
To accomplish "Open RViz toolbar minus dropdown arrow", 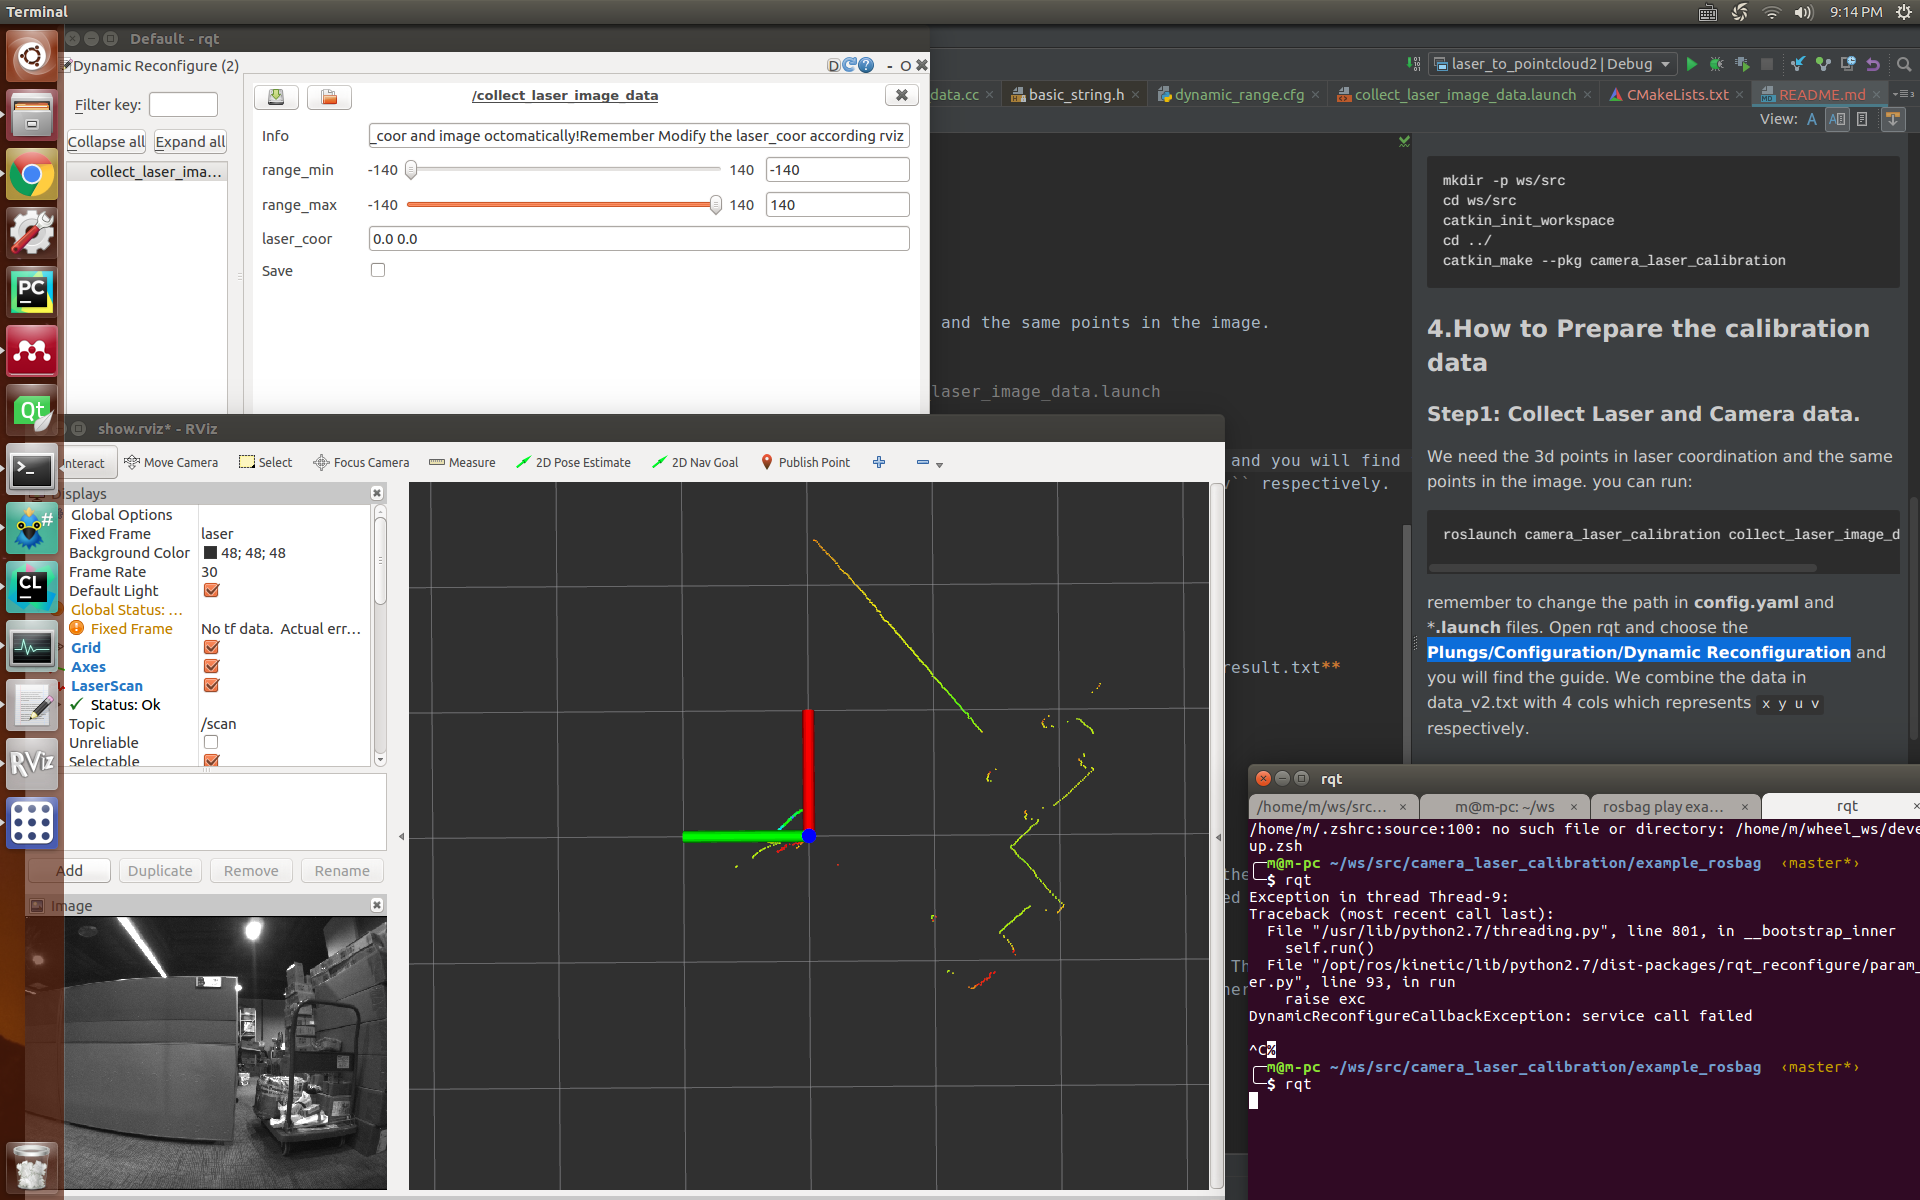I will (939, 464).
